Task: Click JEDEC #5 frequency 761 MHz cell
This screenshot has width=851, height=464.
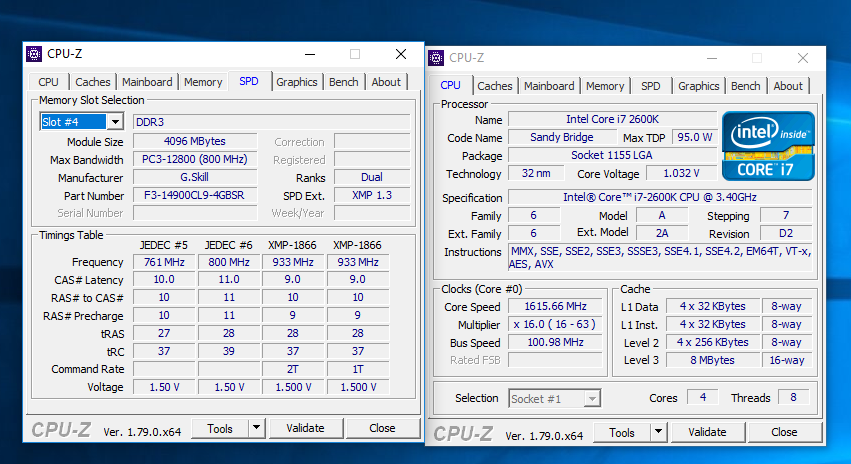Action: (x=164, y=262)
